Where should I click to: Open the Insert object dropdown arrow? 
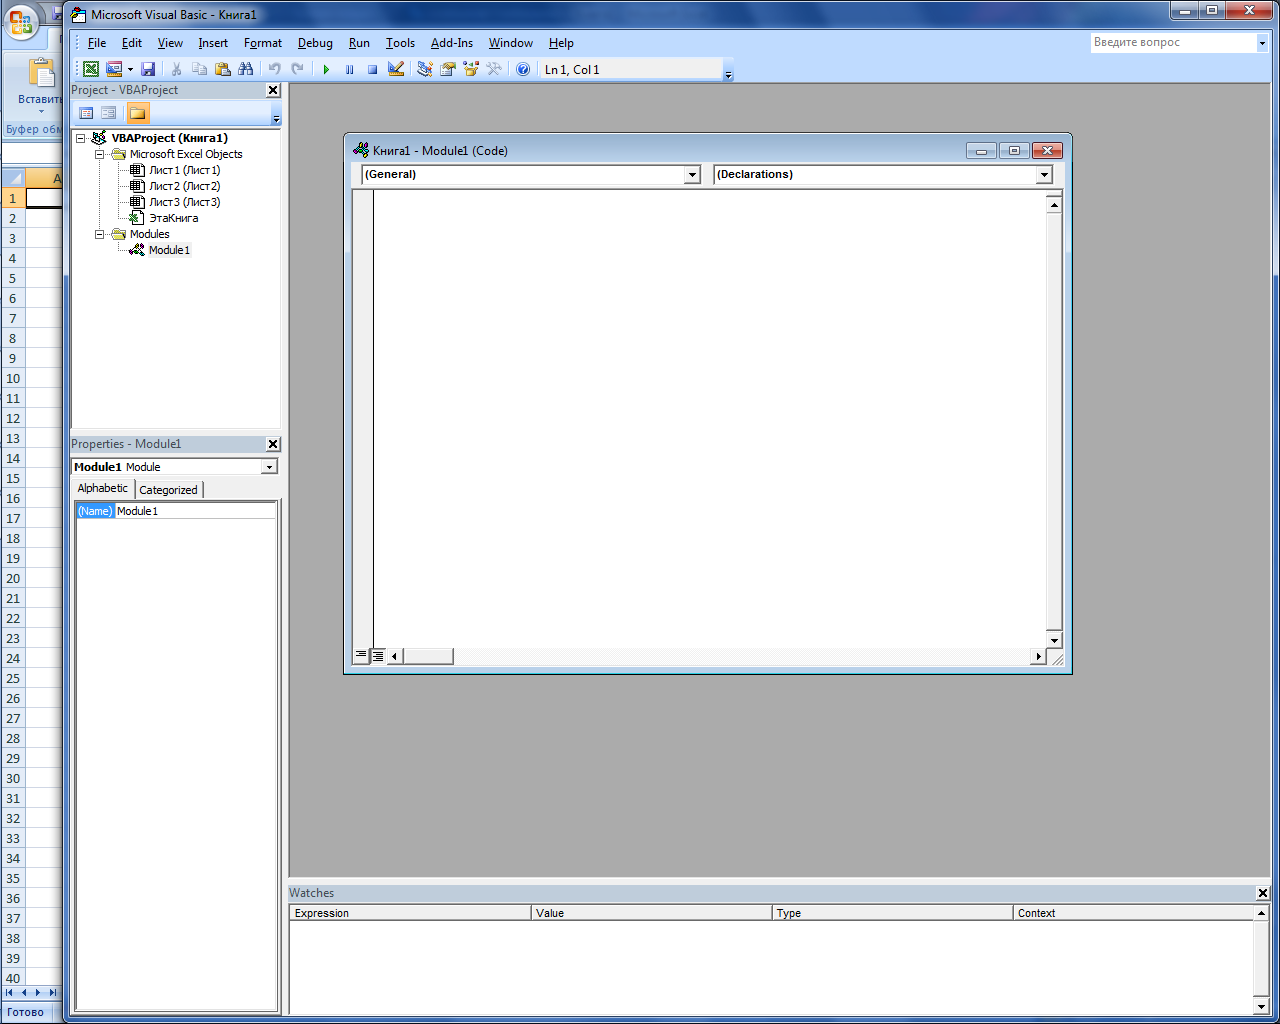pos(130,69)
